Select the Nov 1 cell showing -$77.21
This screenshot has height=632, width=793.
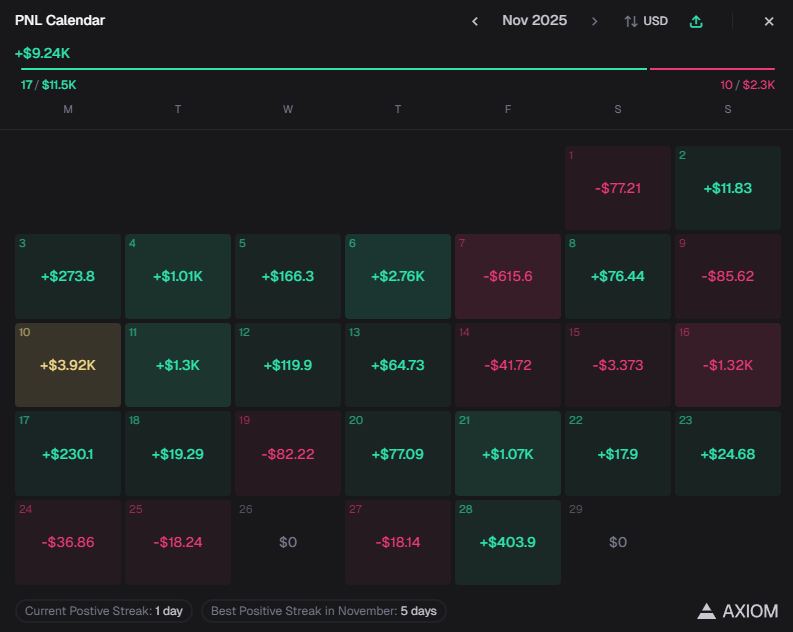pyautogui.click(x=618, y=188)
